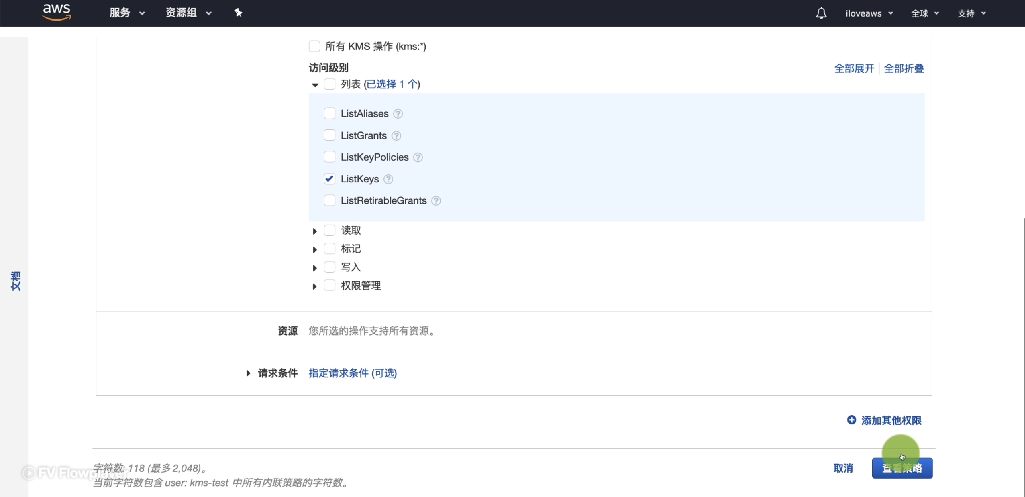Enable the ListGrants checkbox
This screenshot has width=1025, height=497.
[329, 135]
